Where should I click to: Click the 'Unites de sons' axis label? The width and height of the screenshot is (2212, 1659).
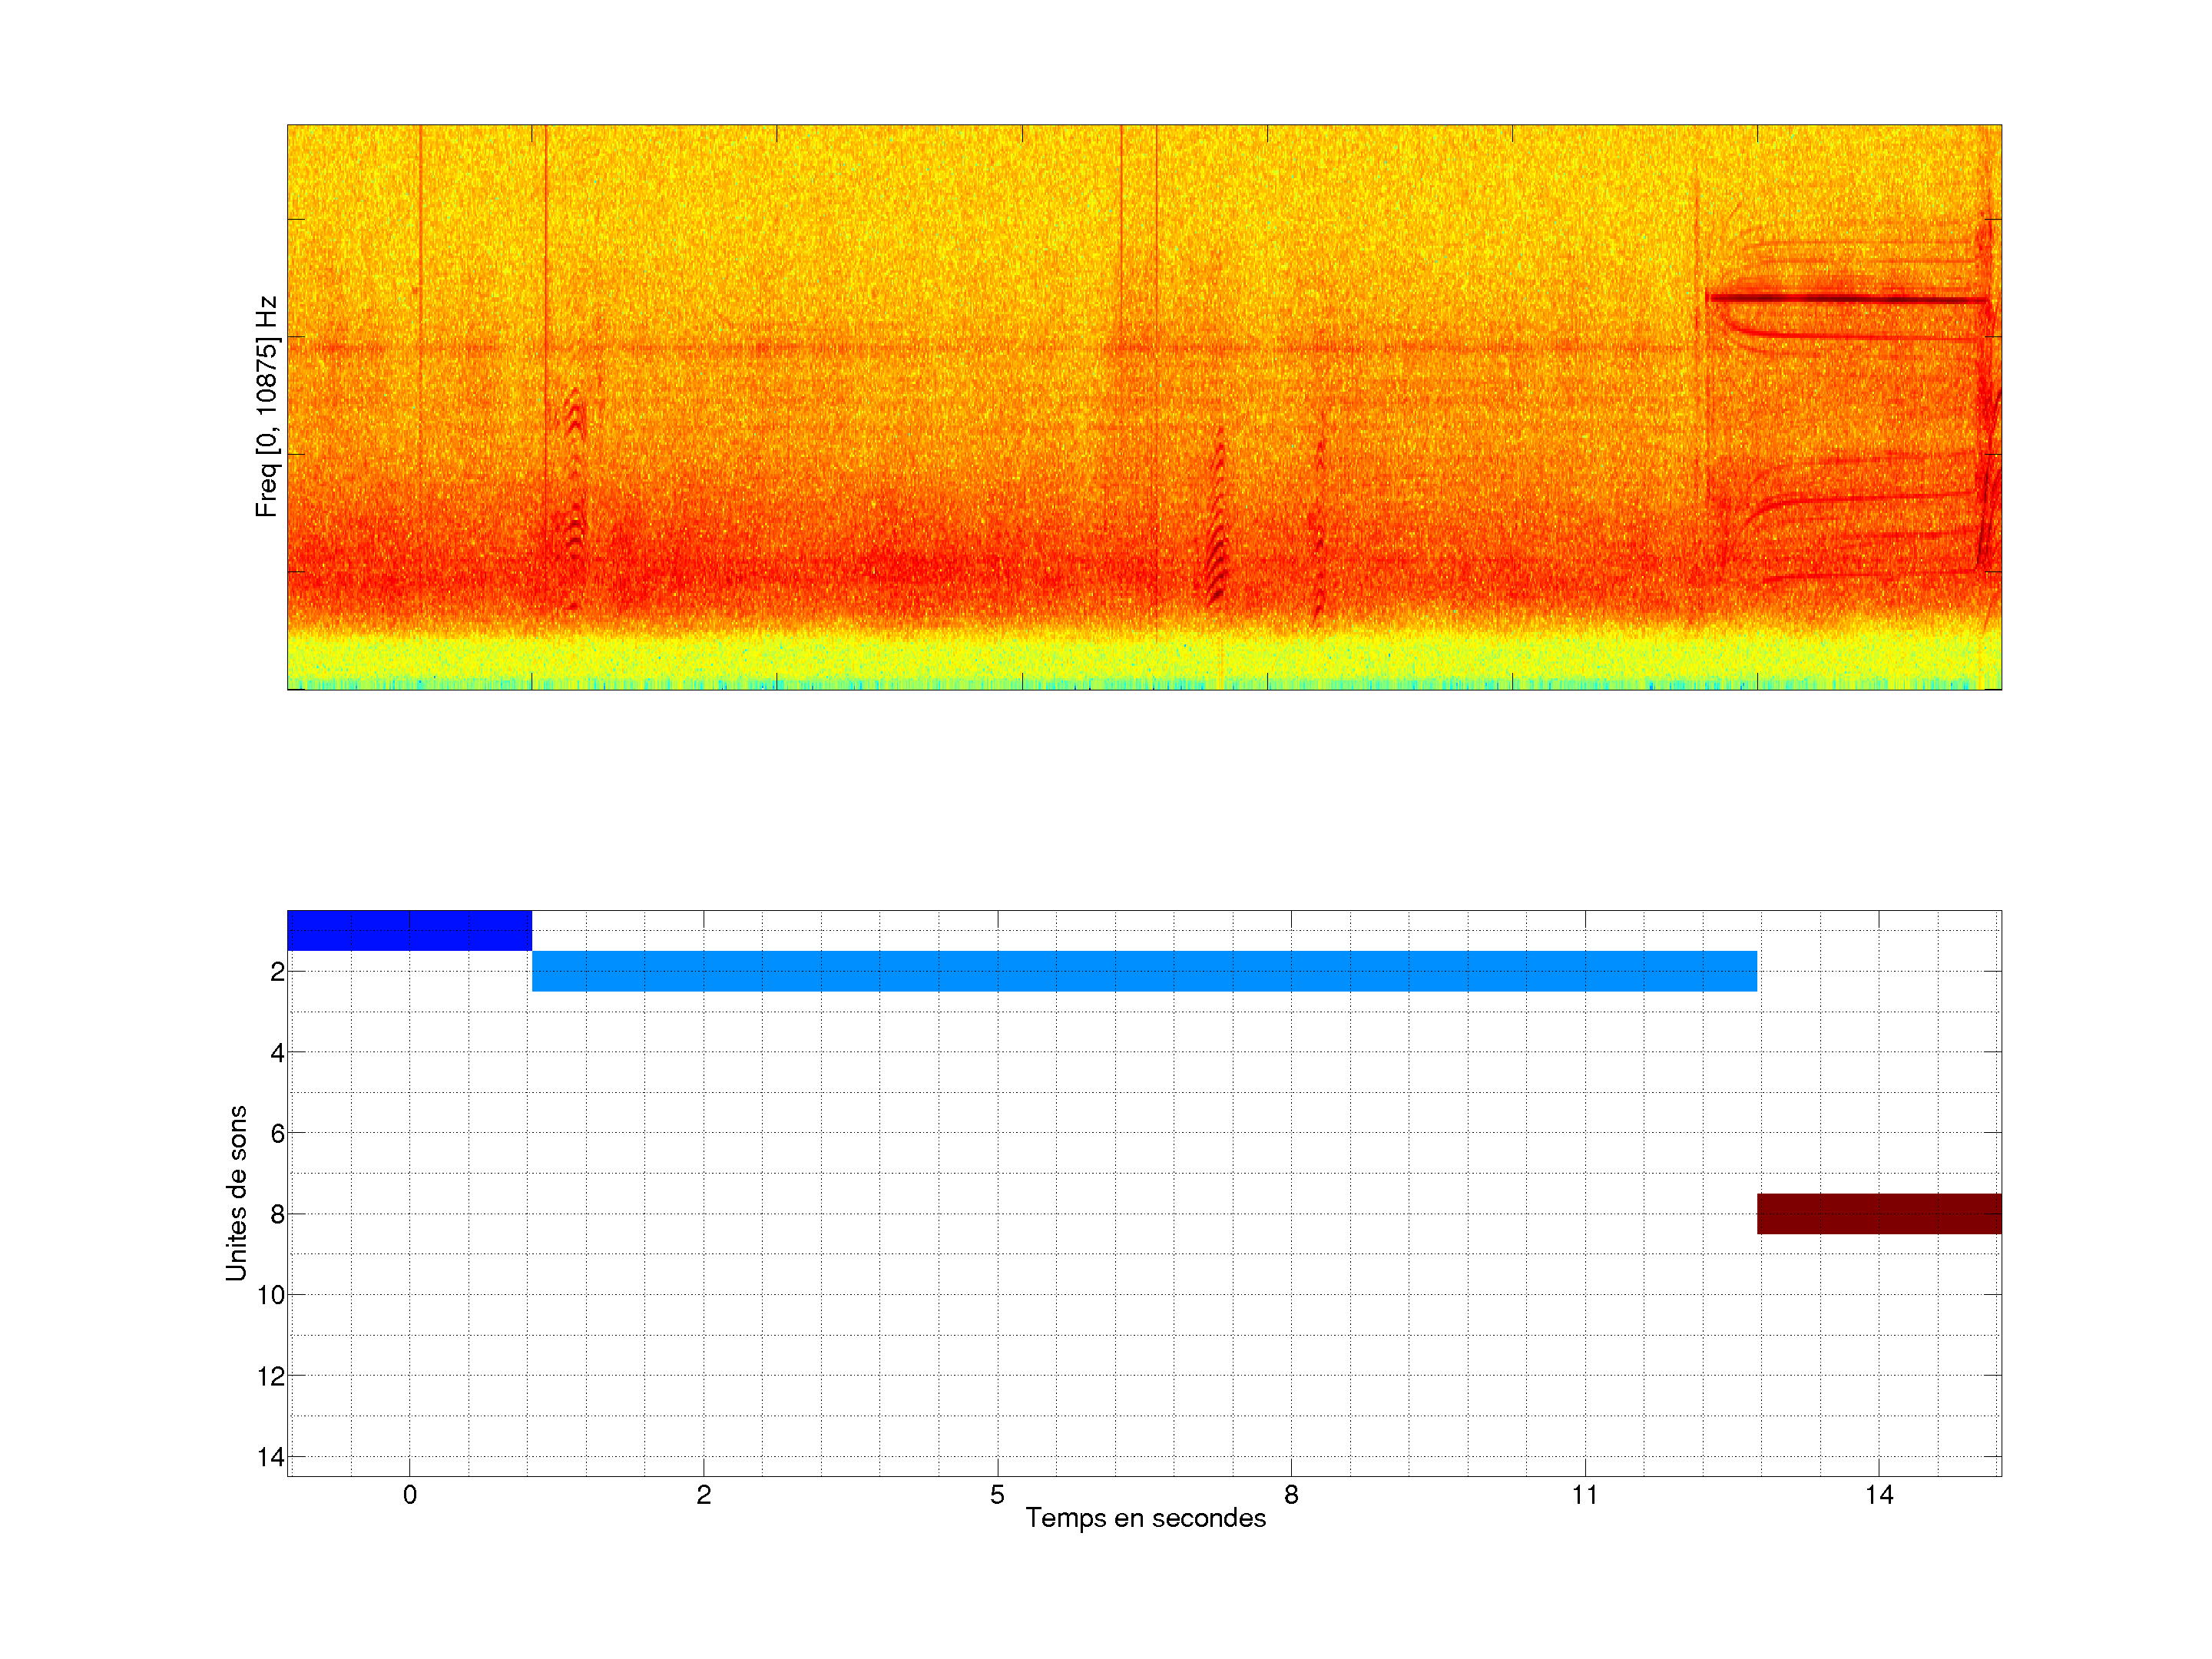237,1192
